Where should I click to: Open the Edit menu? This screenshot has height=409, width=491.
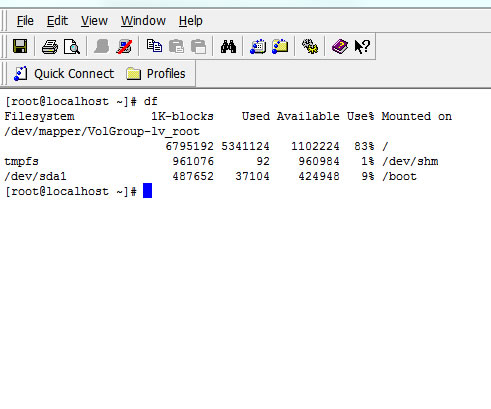[x=57, y=21]
